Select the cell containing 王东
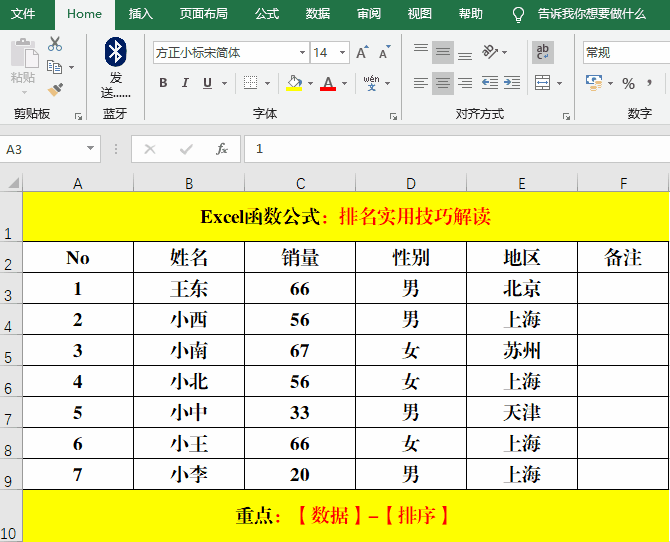 coord(189,289)
